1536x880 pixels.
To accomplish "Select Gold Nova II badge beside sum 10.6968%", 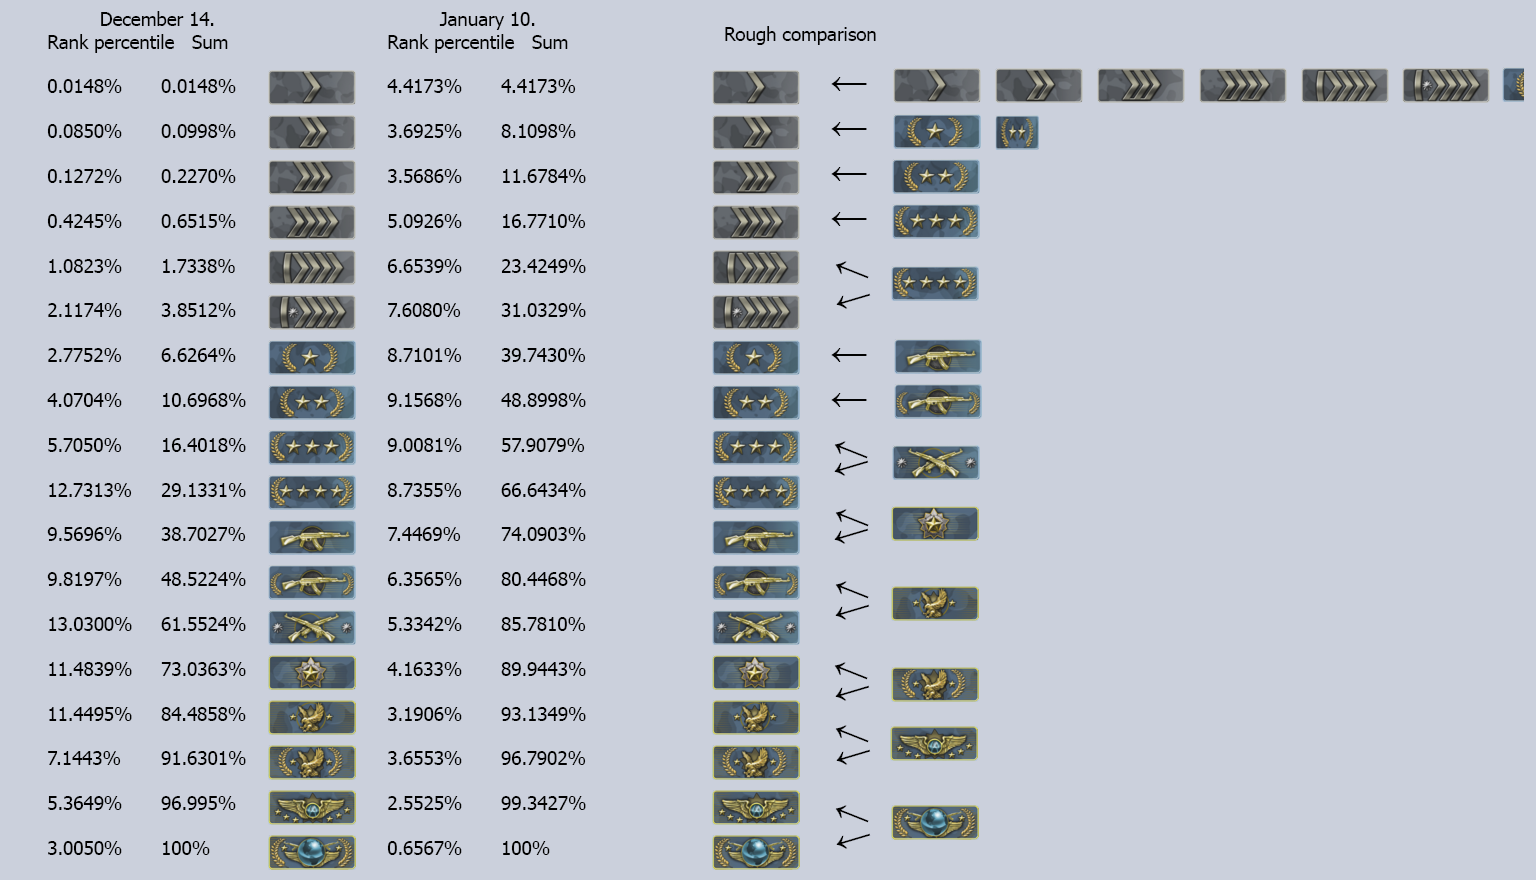I will point(312,402).
